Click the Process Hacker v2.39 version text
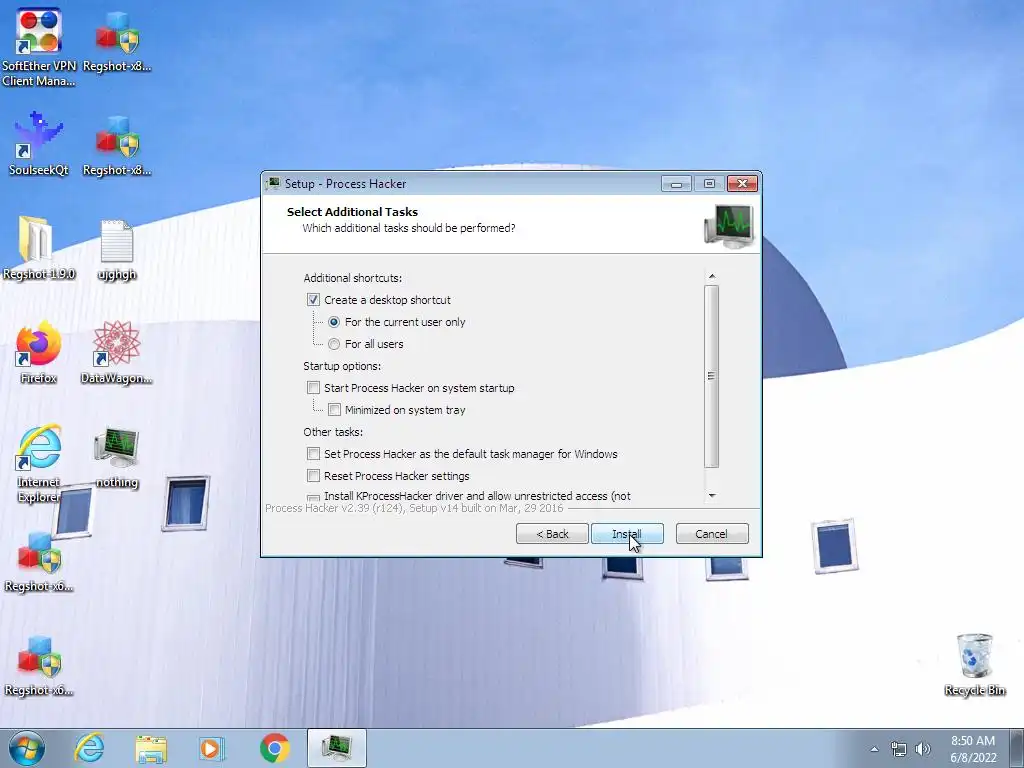This screenshot has height=768, width=1024. tap(414, 508)
